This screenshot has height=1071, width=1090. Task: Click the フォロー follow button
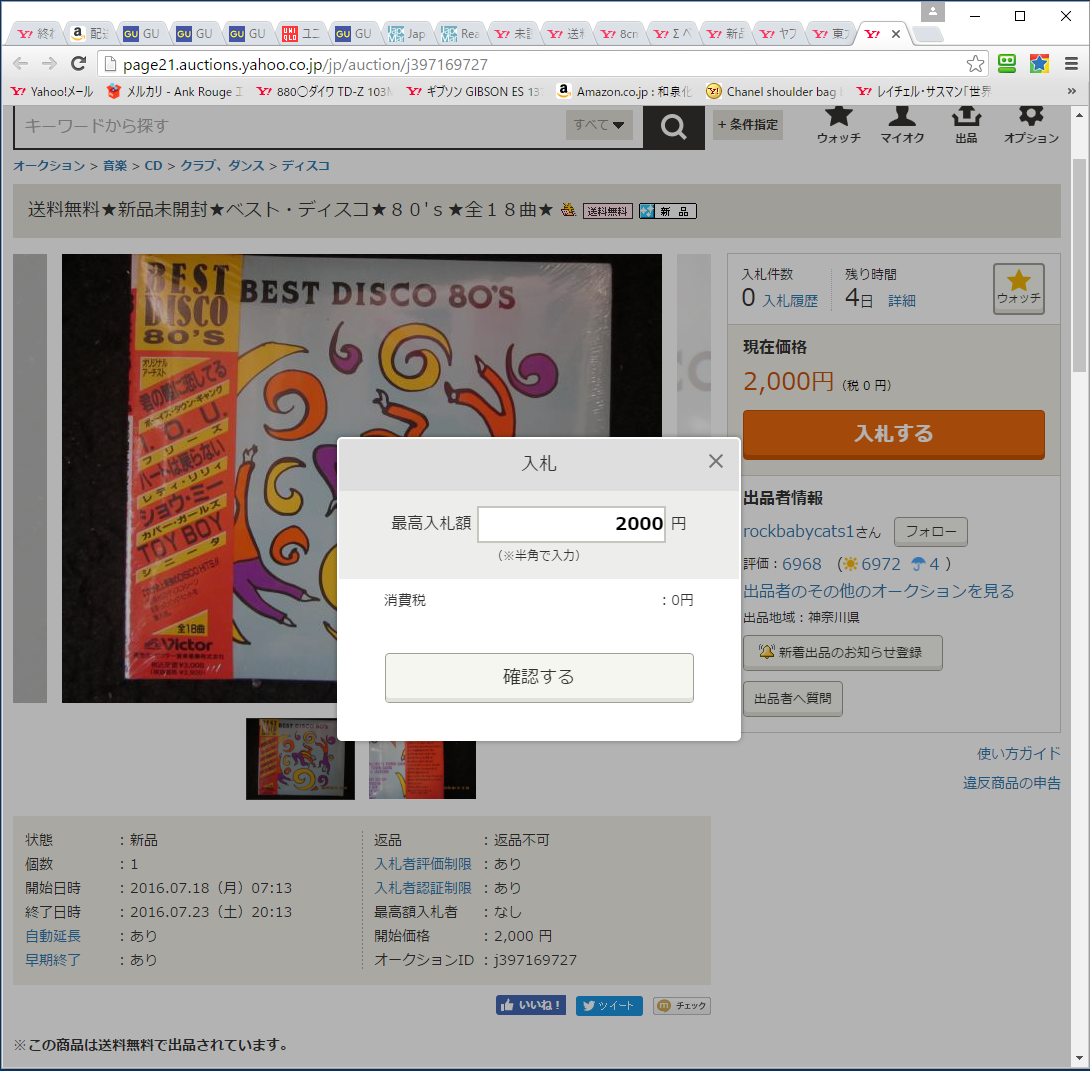tap(930, 532)
